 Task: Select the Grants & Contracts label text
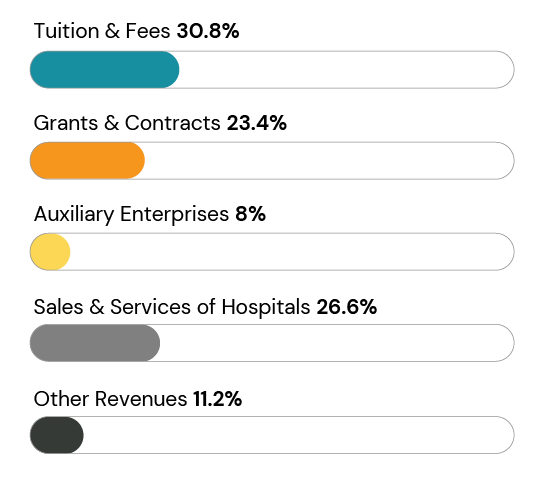pyautogui.click(x=127, y=123)
